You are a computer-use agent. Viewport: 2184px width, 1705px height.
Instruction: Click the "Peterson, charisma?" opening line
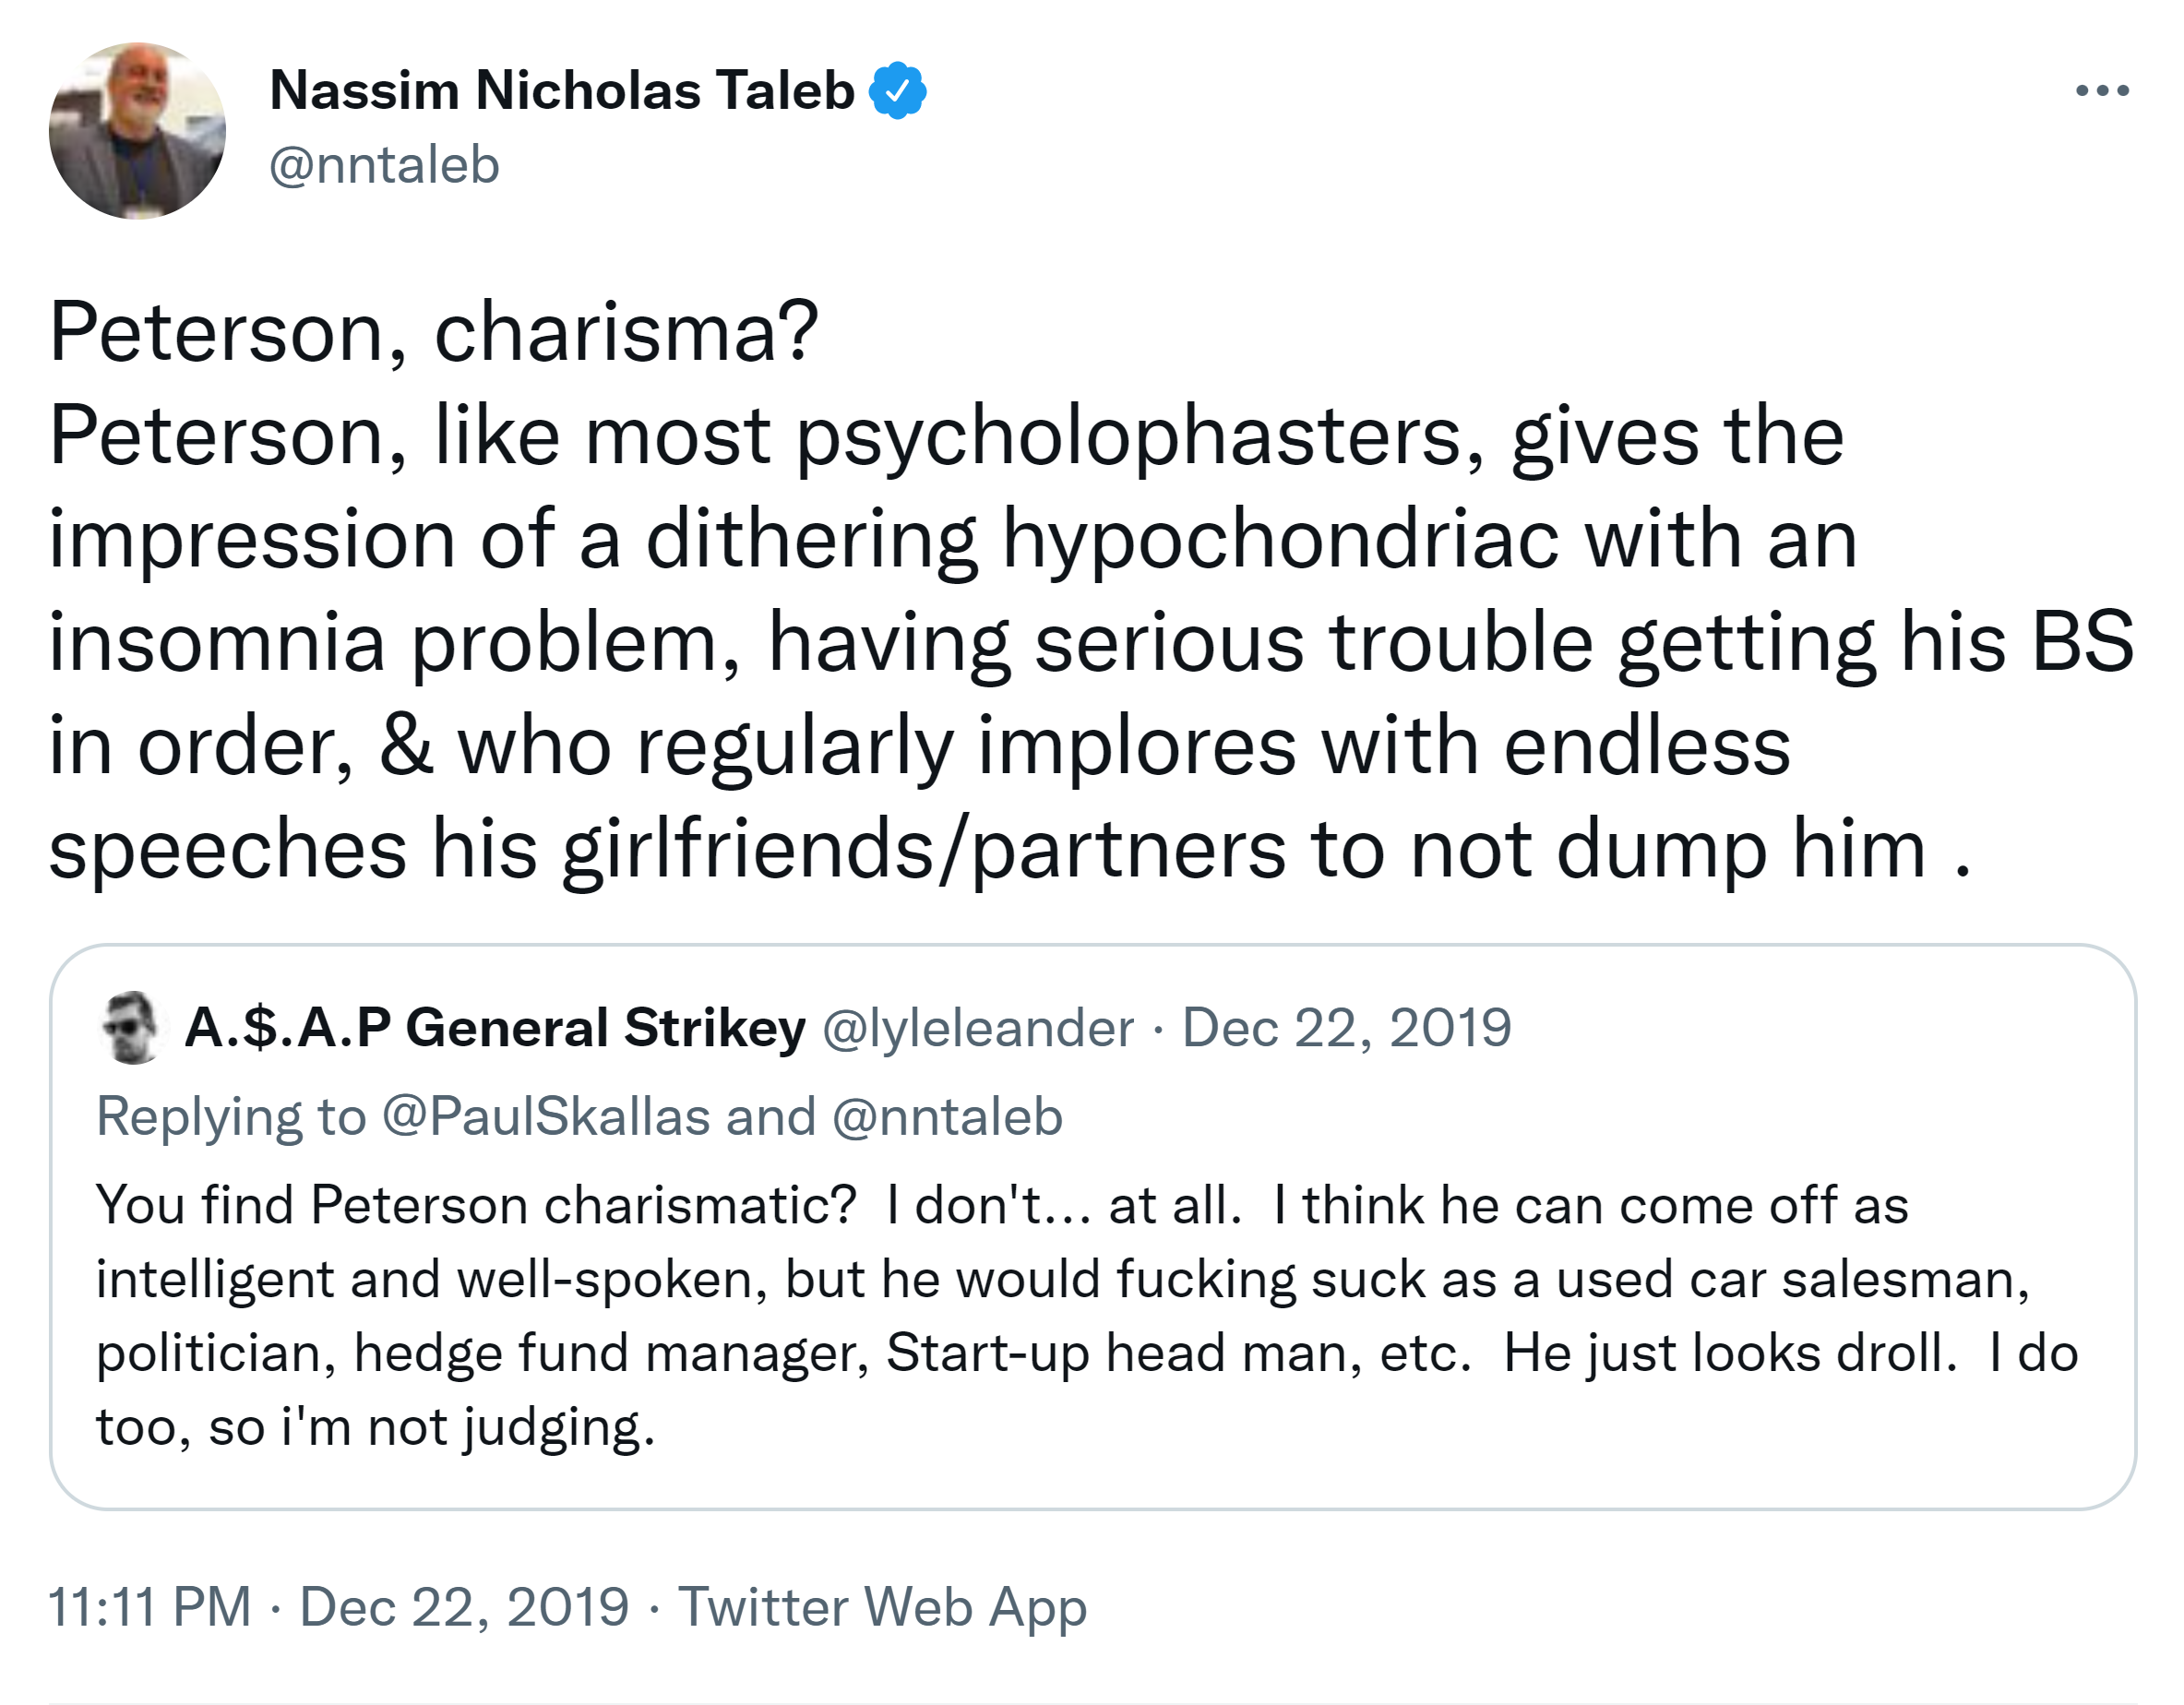(434, 332)
